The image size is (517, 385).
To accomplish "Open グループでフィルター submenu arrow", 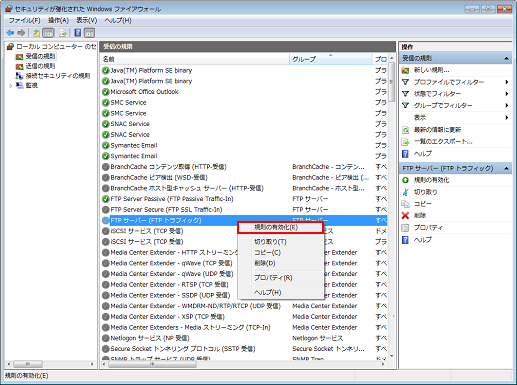I will (x=507, y=105).
